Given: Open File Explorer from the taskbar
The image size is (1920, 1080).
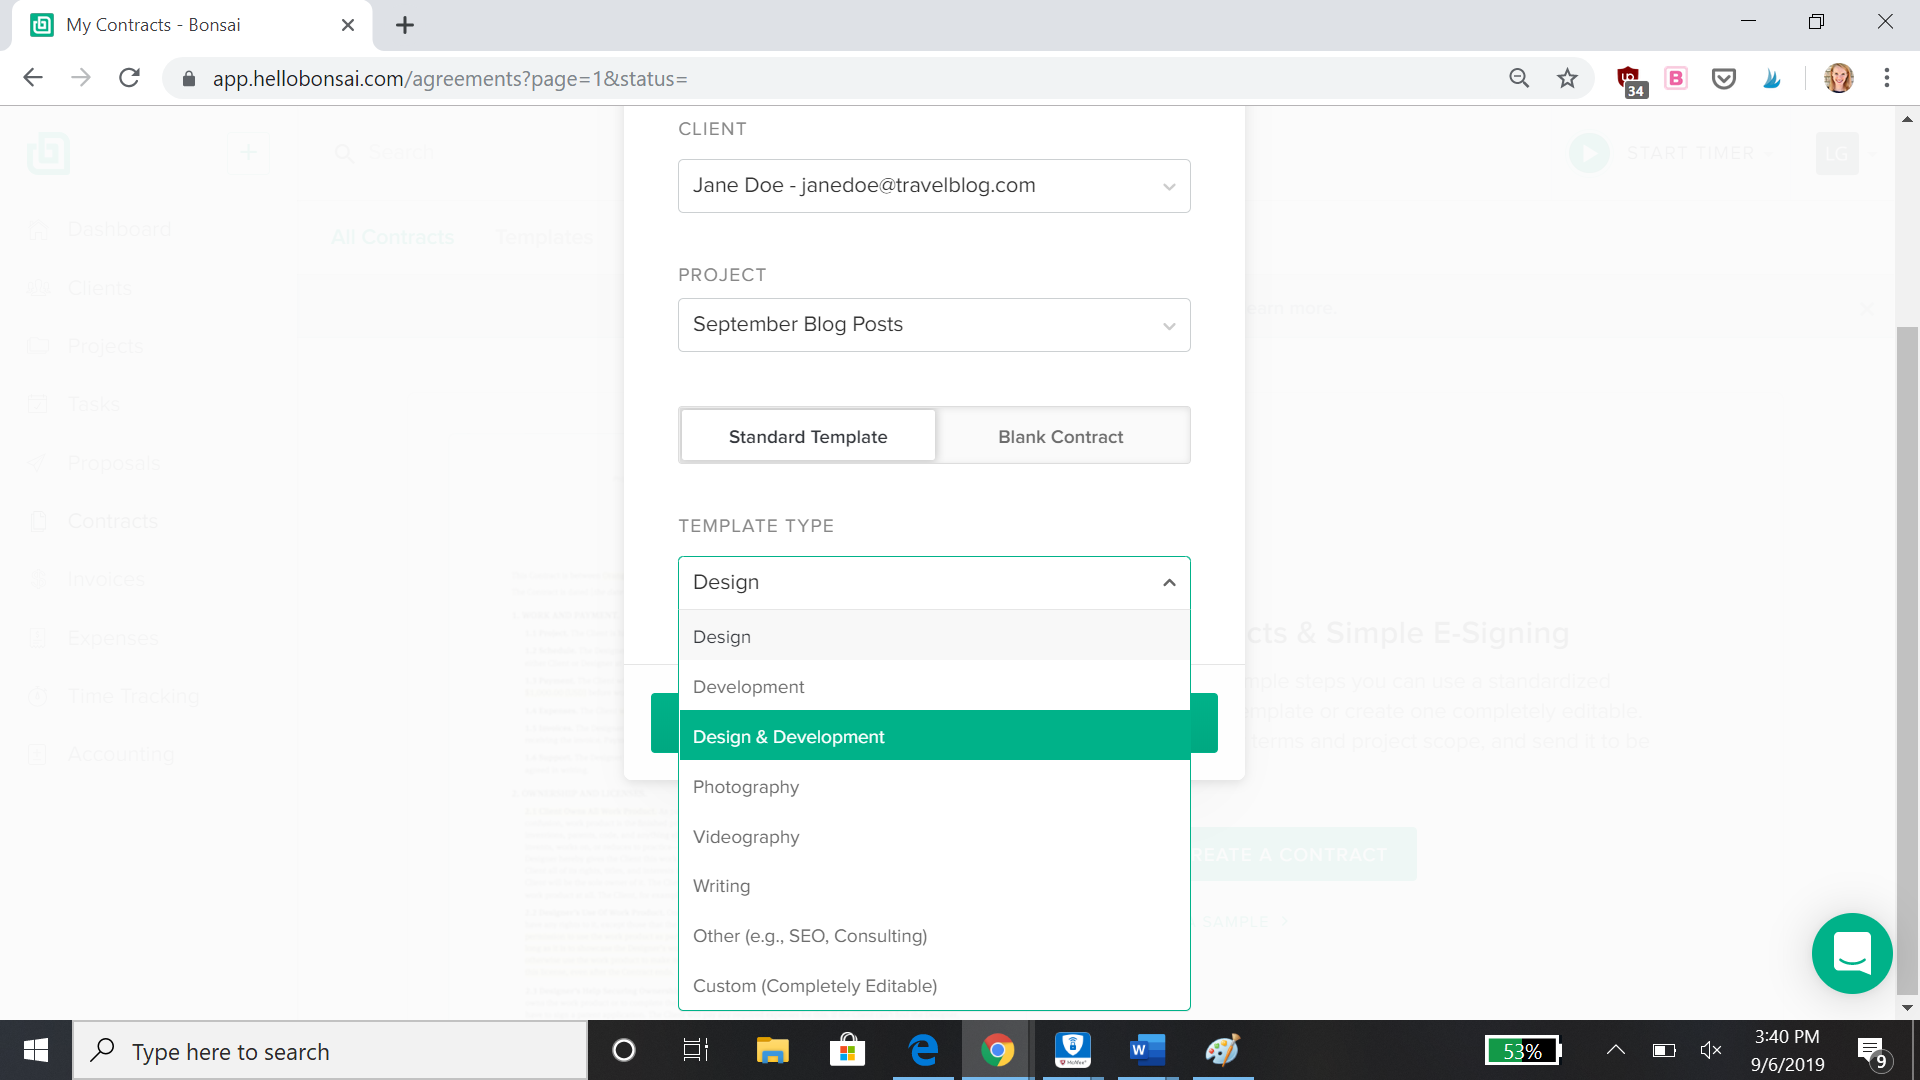Looking at the screenshot, I should pyautogui.click(x=772, y=1050).
